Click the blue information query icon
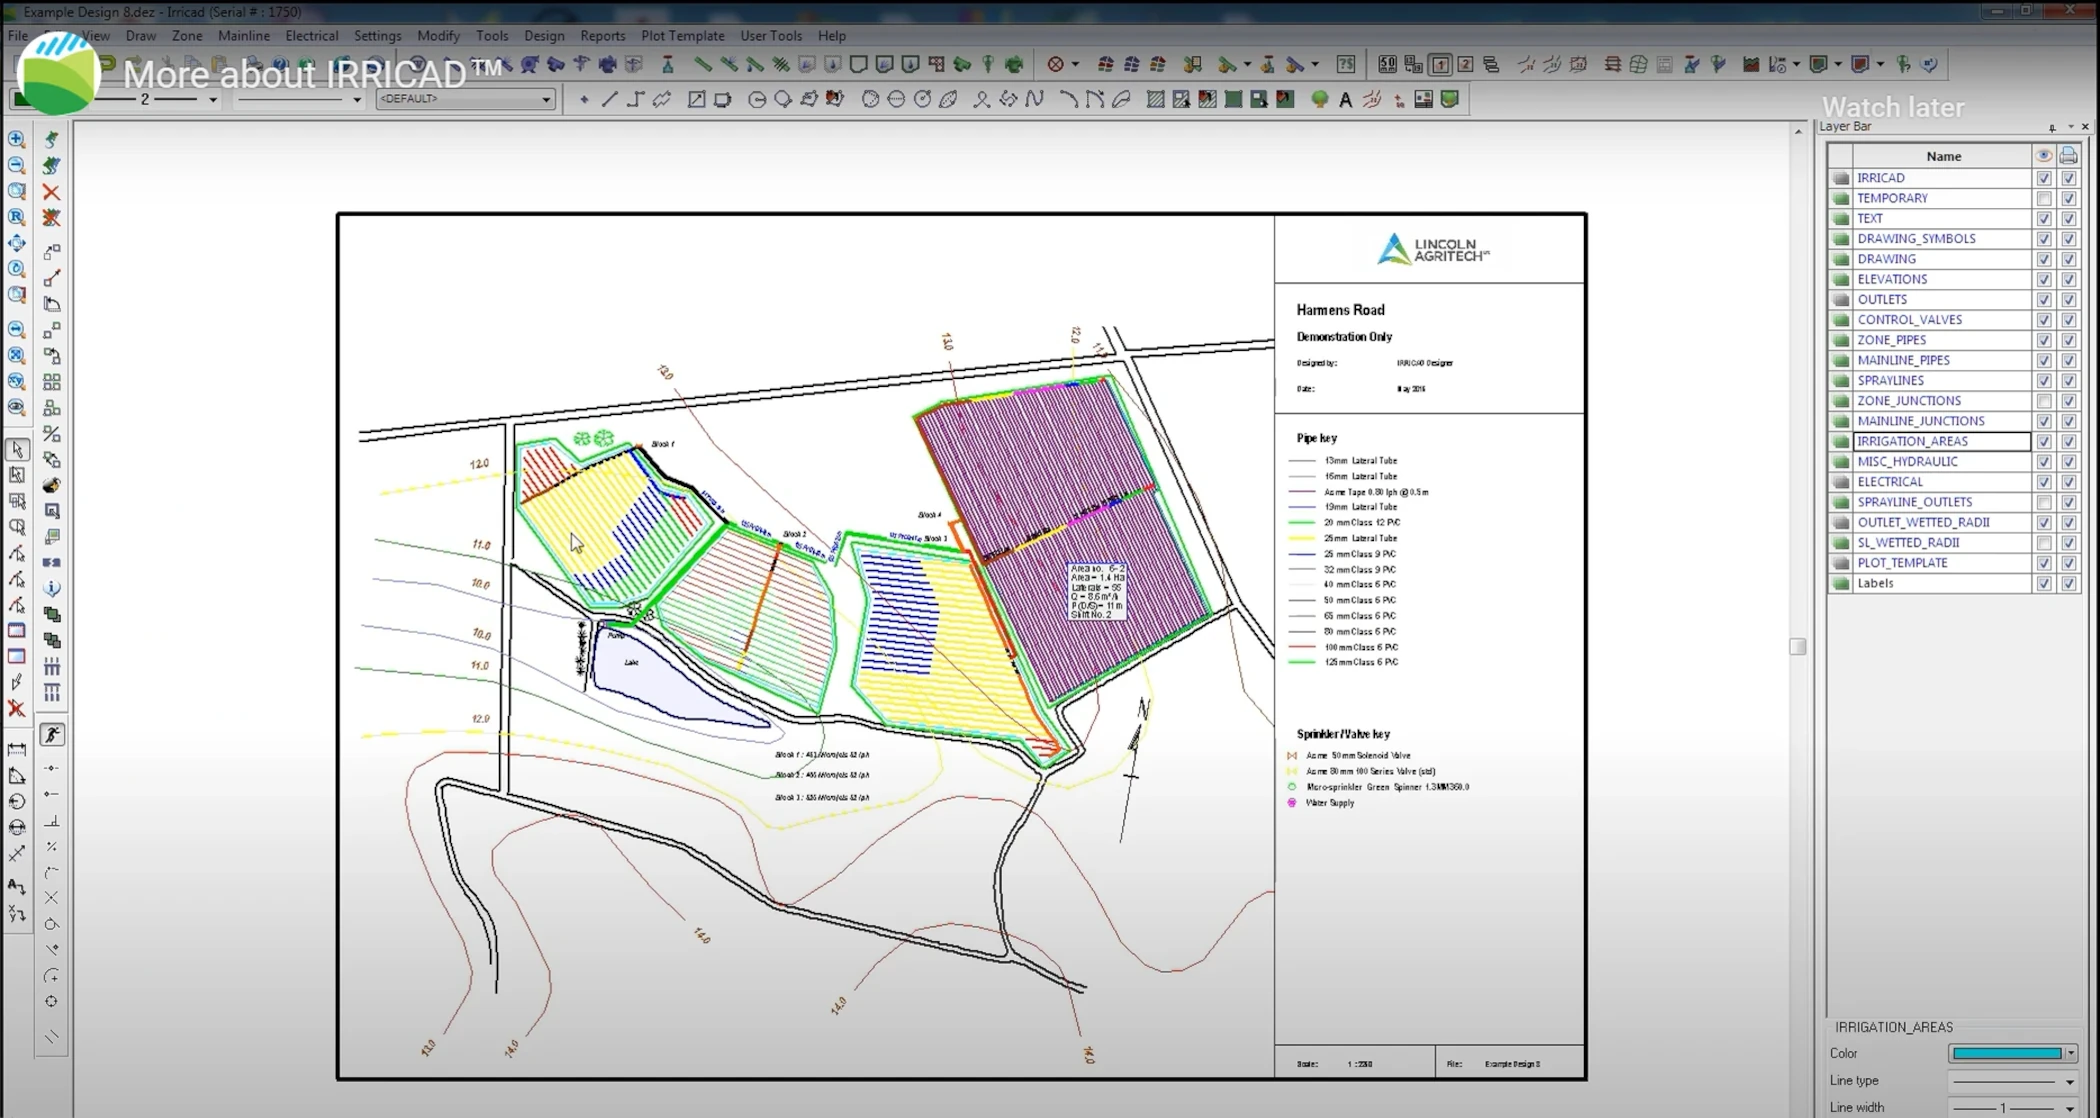The image size is (2100, 1118). point(52,588)
